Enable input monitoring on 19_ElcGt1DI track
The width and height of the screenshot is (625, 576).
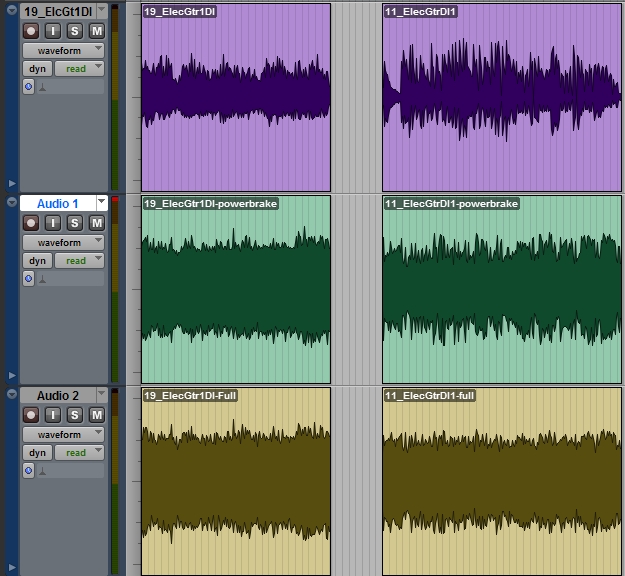click(x=54, y=31)
